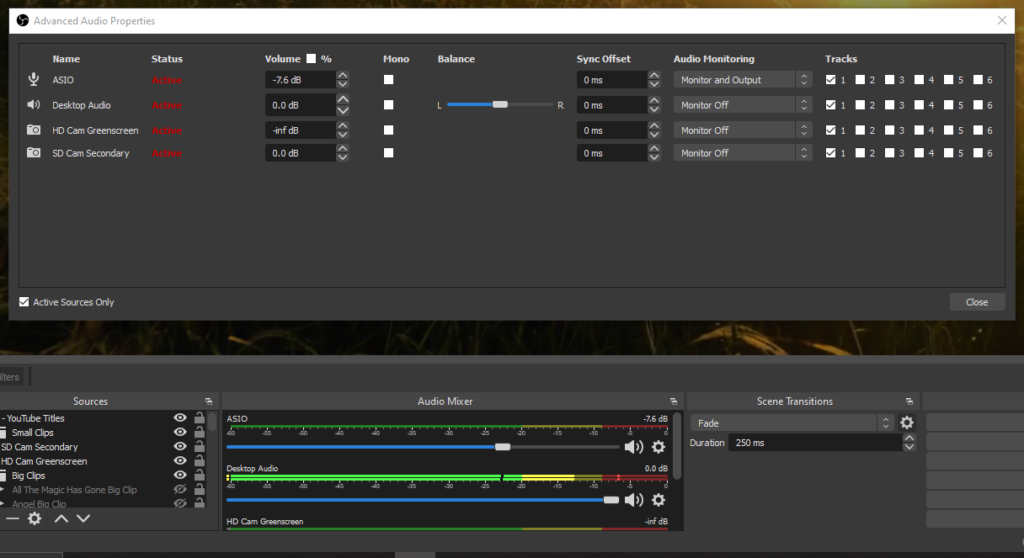This screenshot has width=1024, height=558.
Task: Open source properties gear below Sources list
Action: tap(35, 519)
